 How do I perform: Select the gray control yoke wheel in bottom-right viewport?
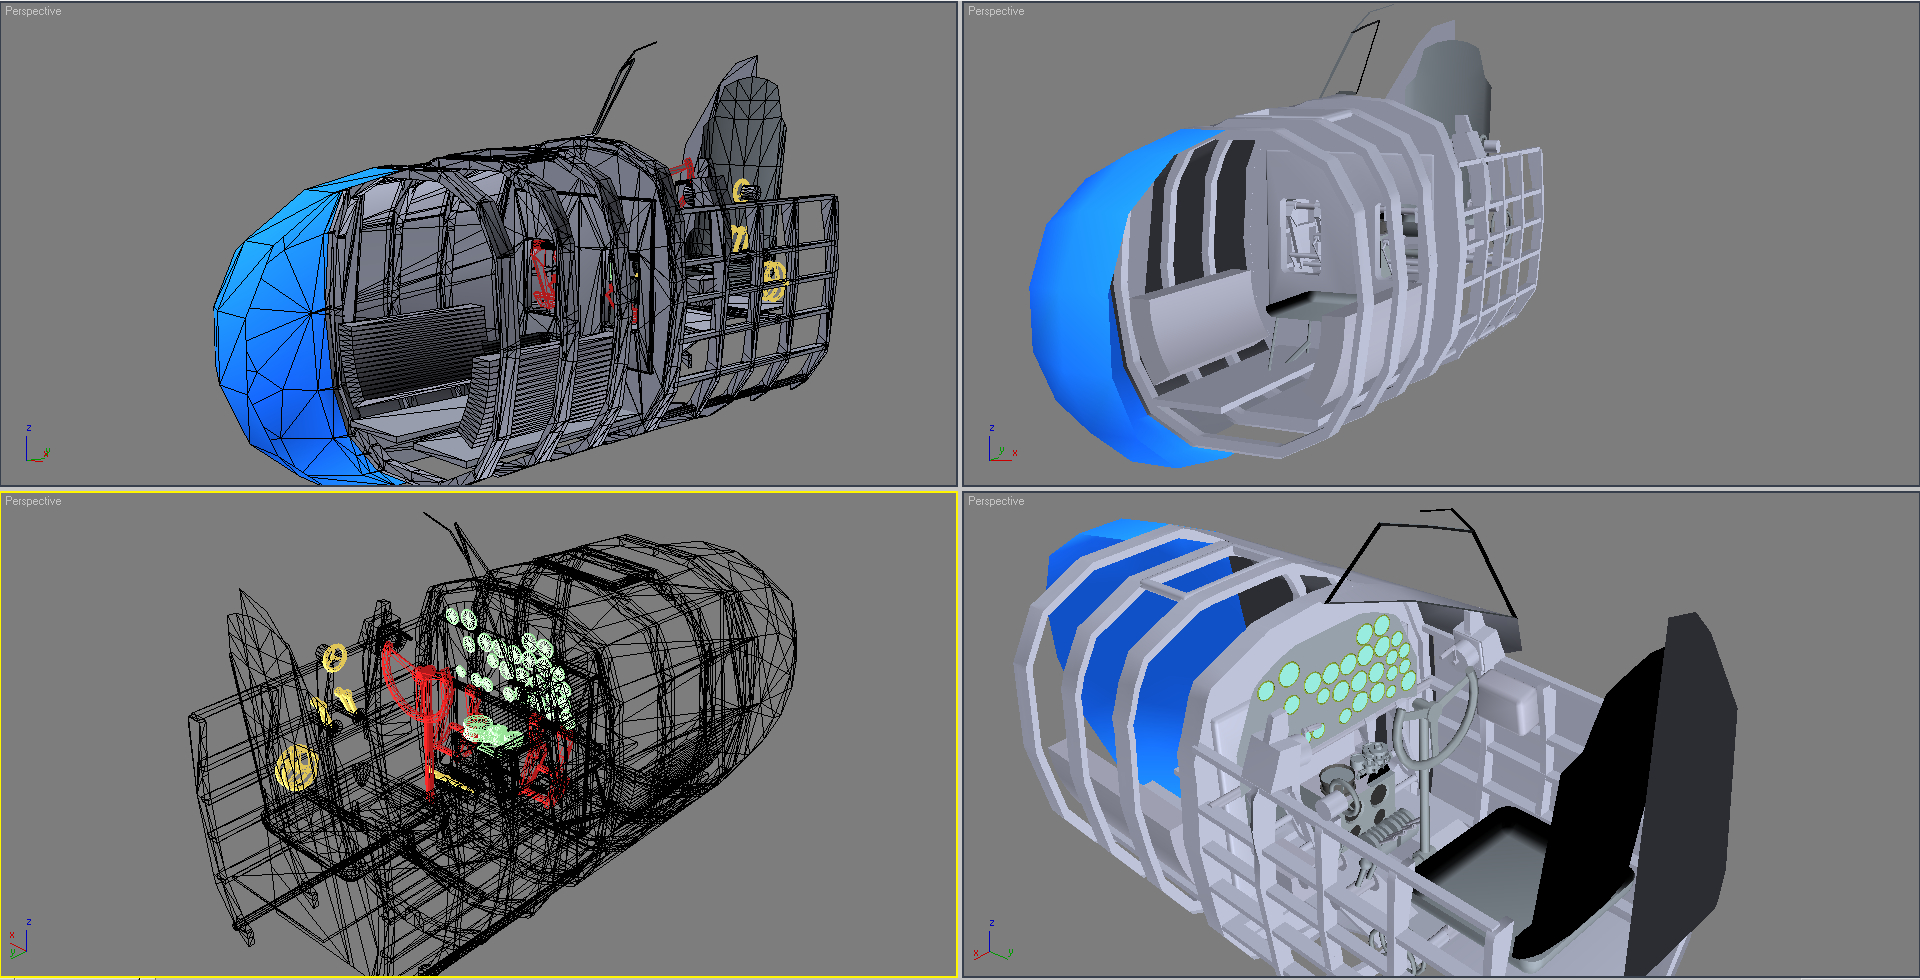(x=1437, y=722)
